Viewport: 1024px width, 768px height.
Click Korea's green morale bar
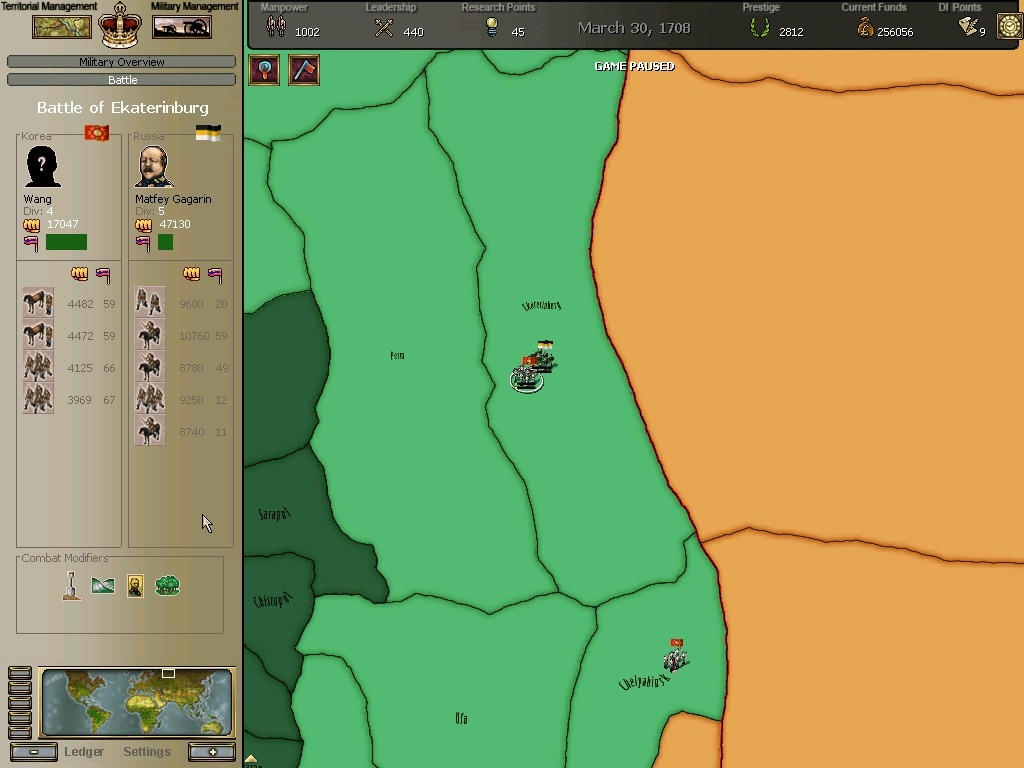point(66,242)
